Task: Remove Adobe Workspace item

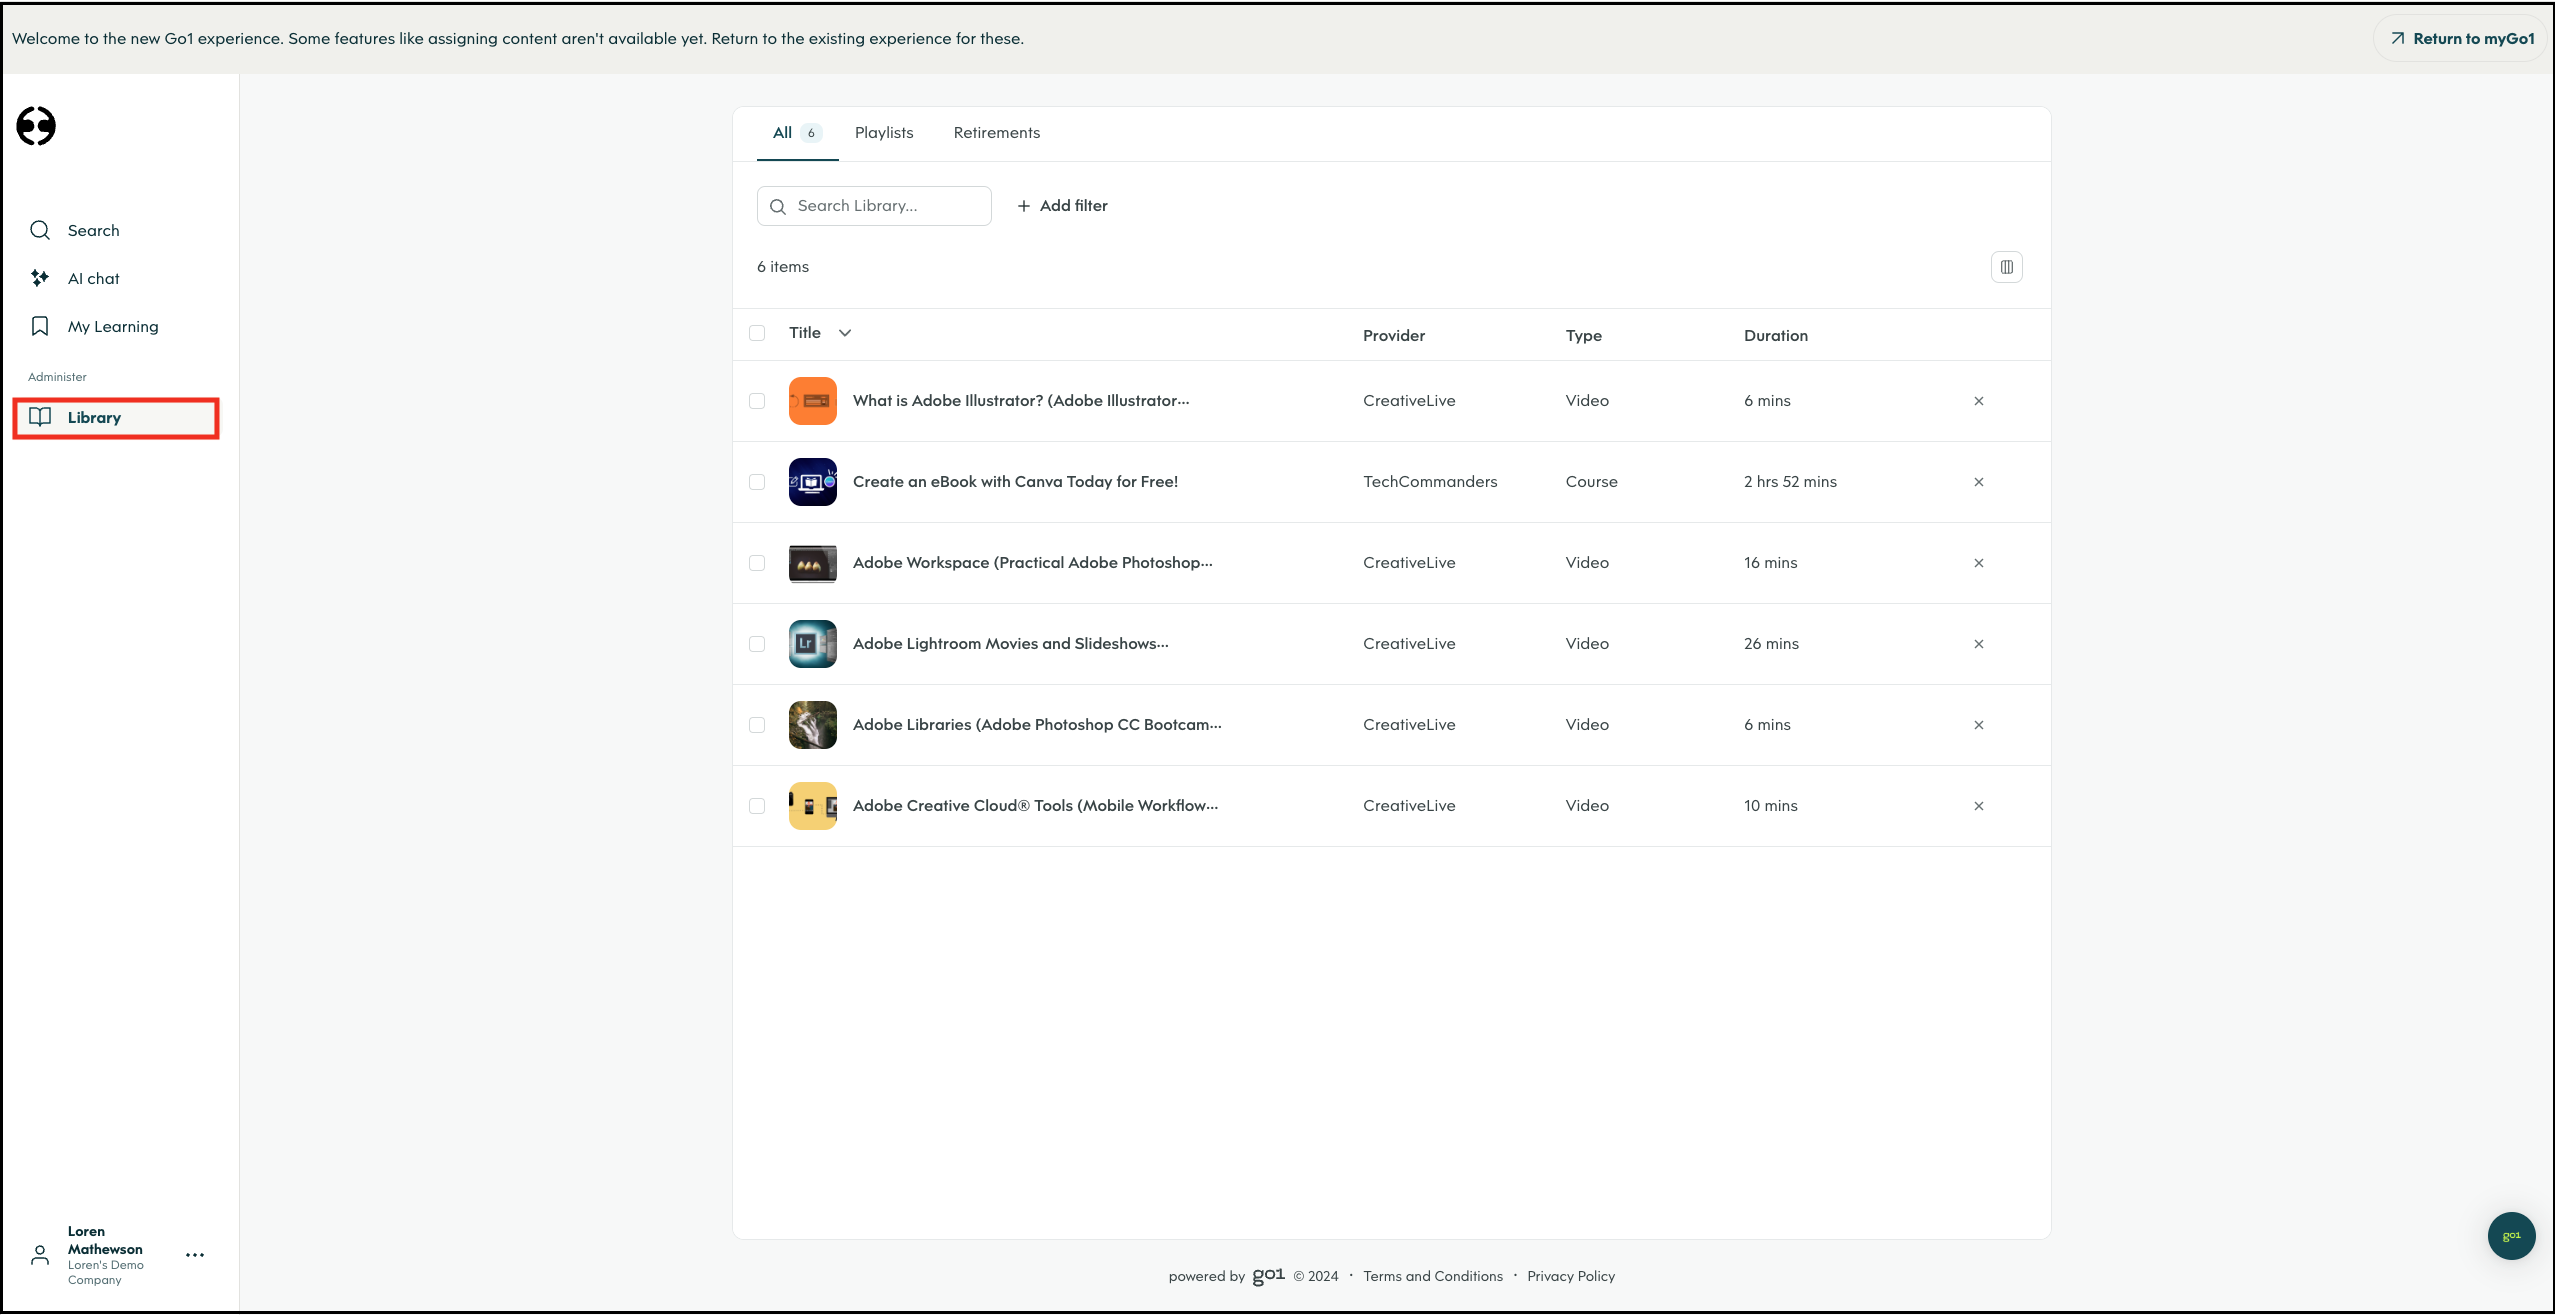Action: (1978, 563)
